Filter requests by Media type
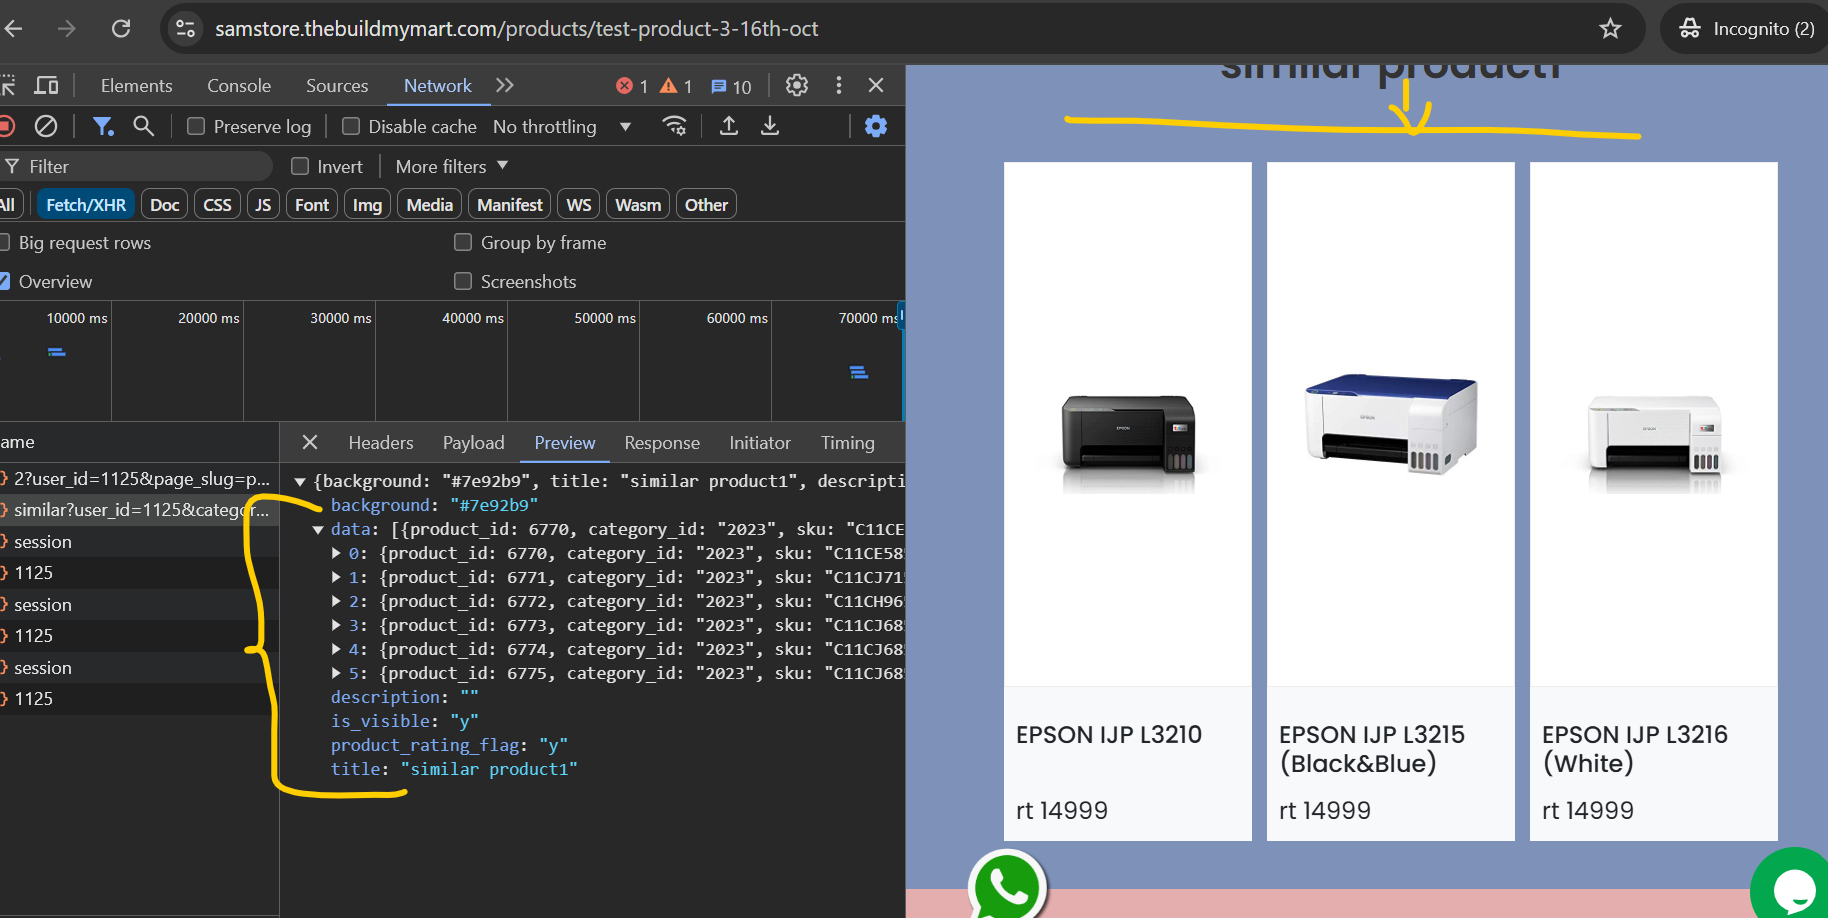 [x=430, y=204]
